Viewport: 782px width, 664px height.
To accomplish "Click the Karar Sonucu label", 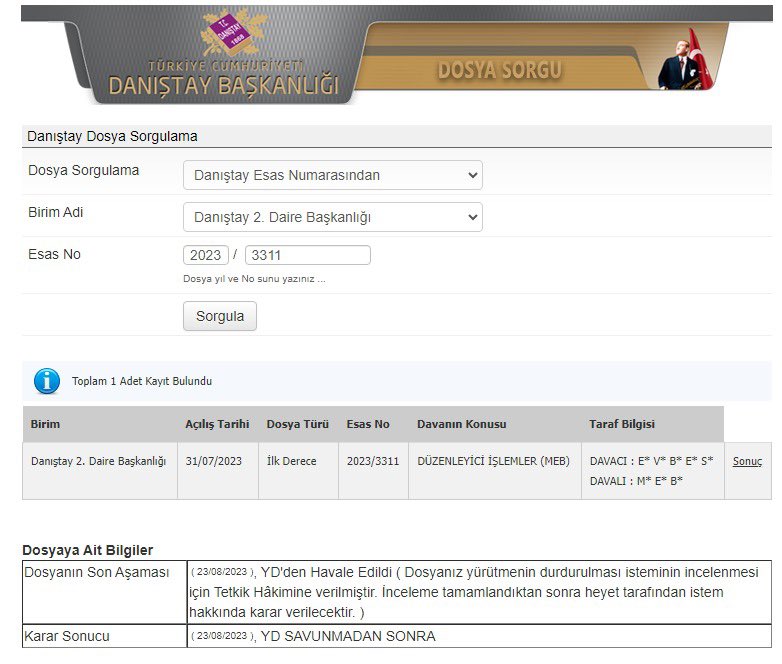I will (x=67, y=636).
